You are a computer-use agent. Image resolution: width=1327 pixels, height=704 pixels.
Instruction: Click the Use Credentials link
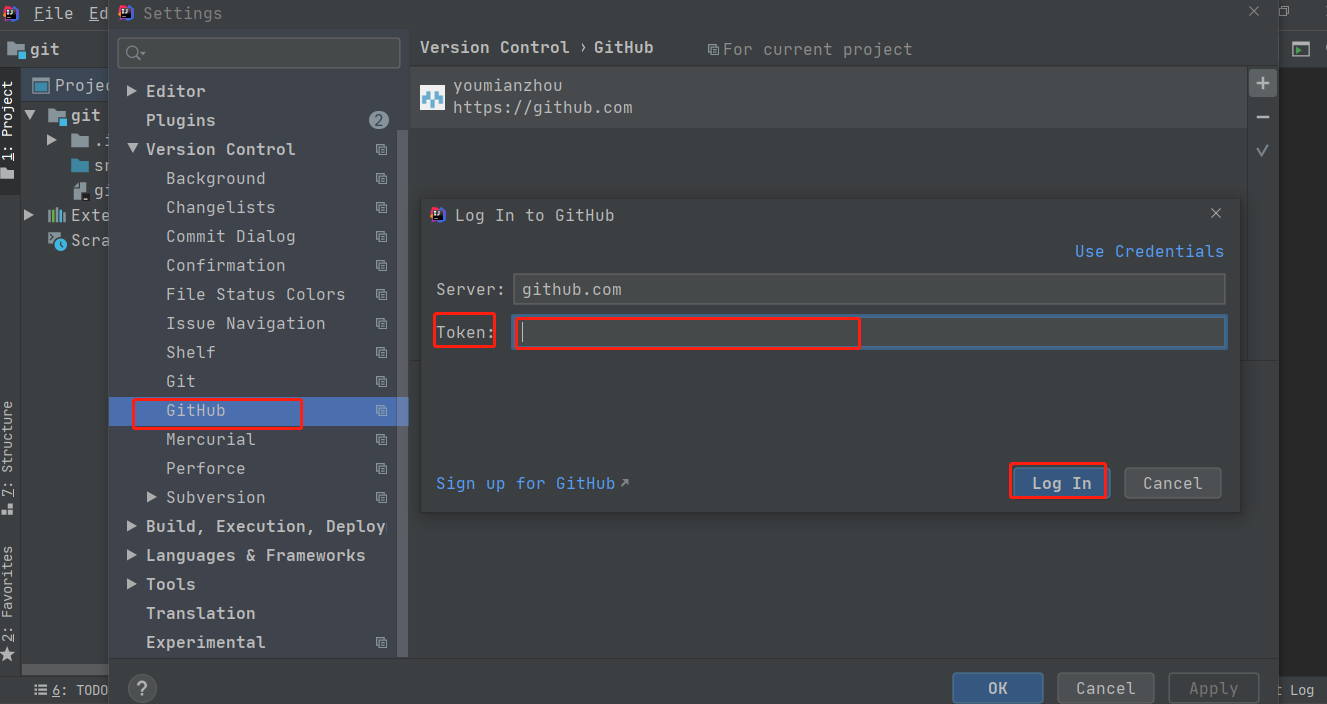tap(1149, 251)
